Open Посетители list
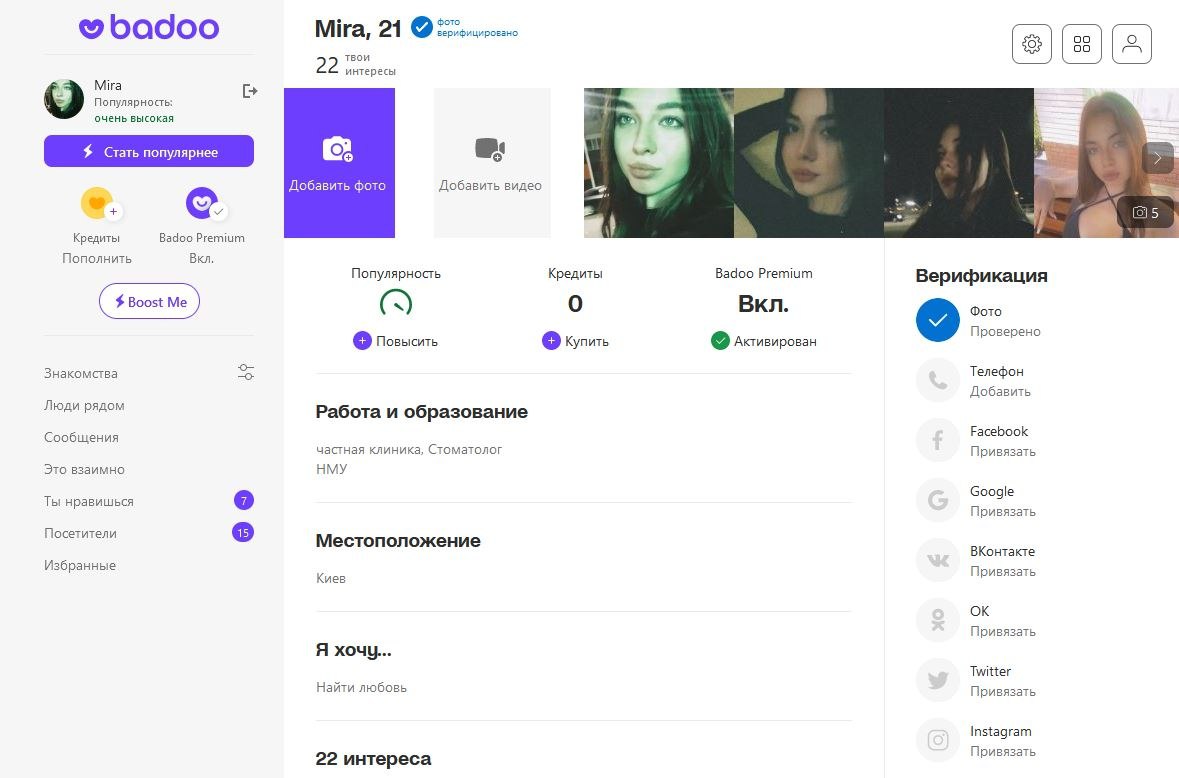This screenshot has width=1179, height=778. pyautogui.click(x=80, y=534)
